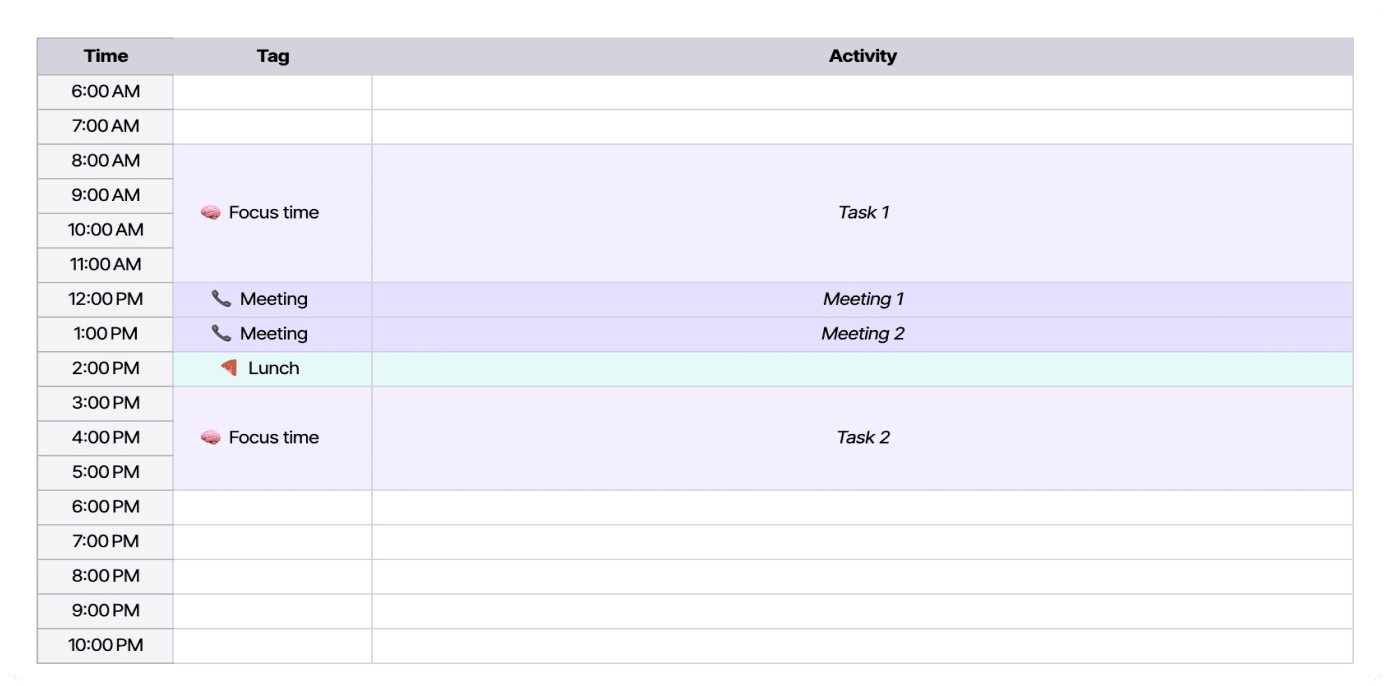1394x686 pixels.
Task: Click the Lunch tag label
Action: (x=274, y=368)
